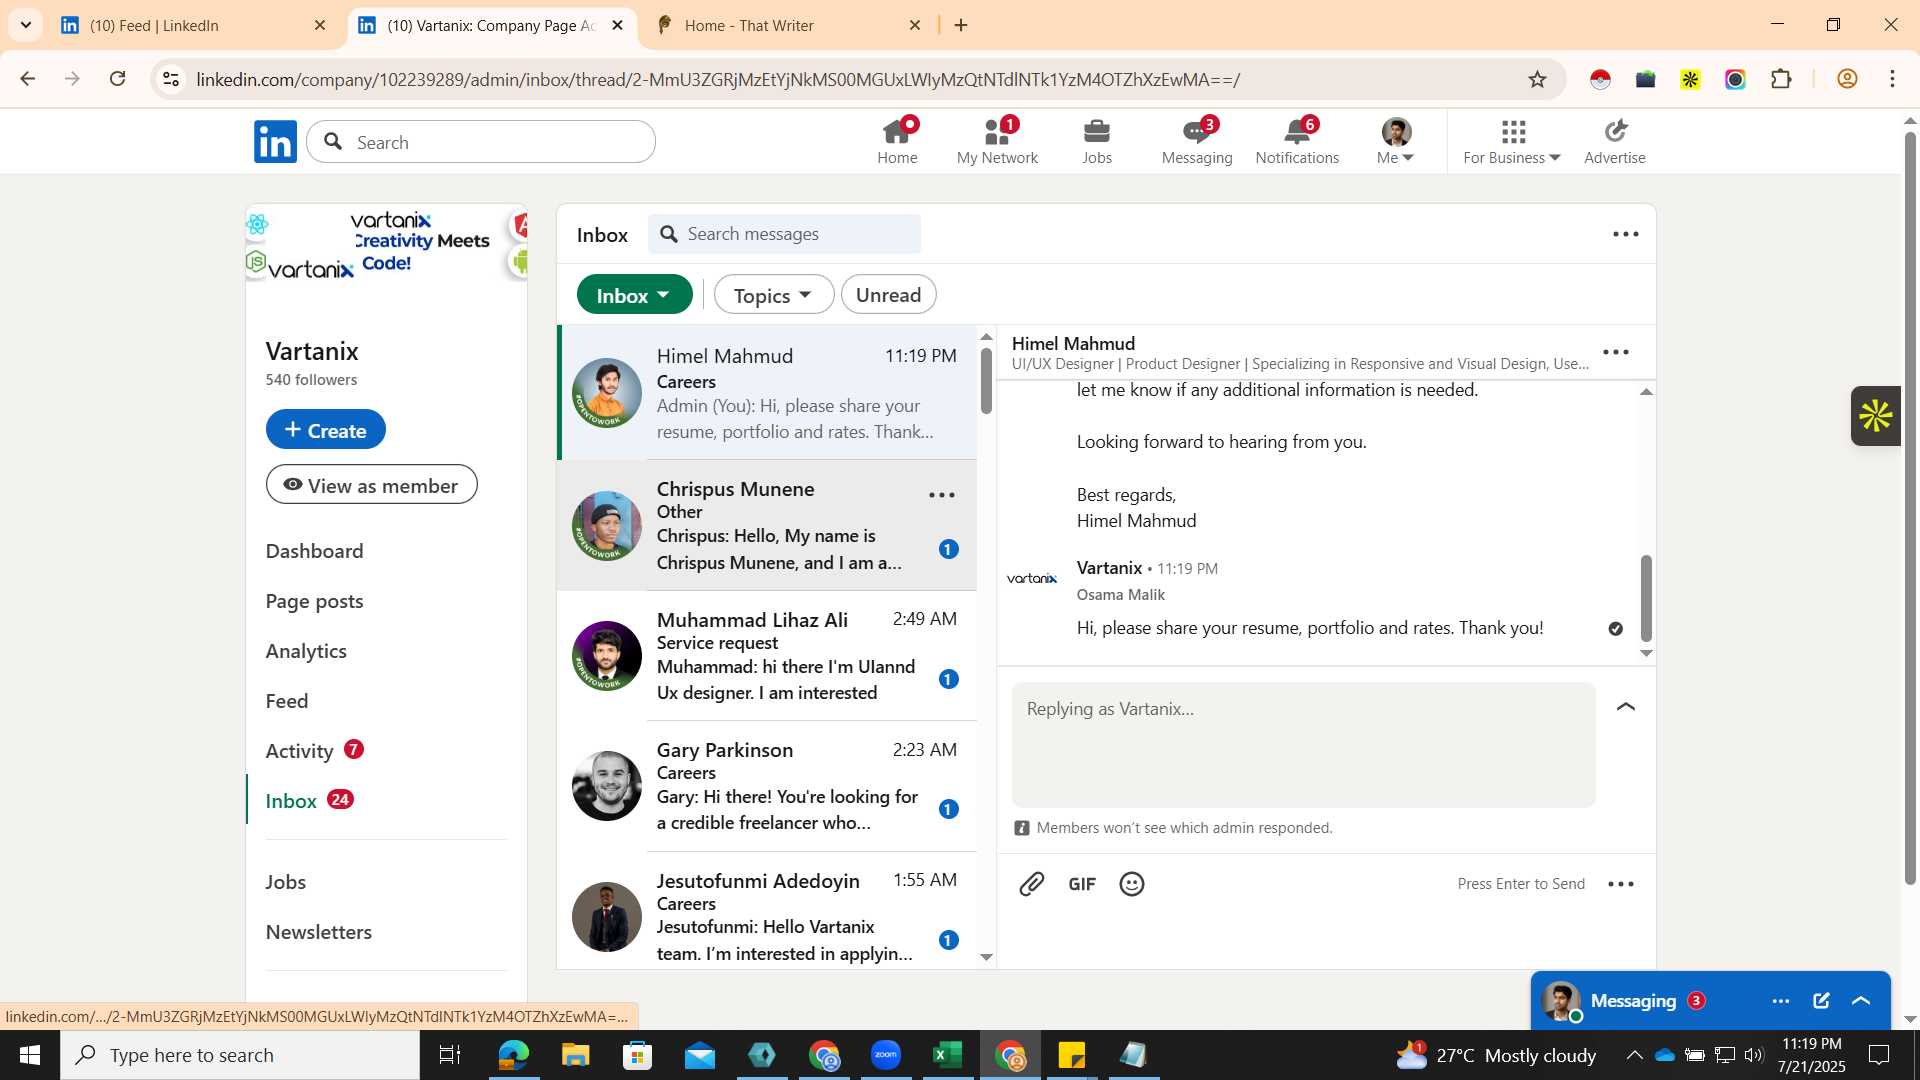
Task: Open the Jobs briefcase icon
Action: coord(1097,141)
